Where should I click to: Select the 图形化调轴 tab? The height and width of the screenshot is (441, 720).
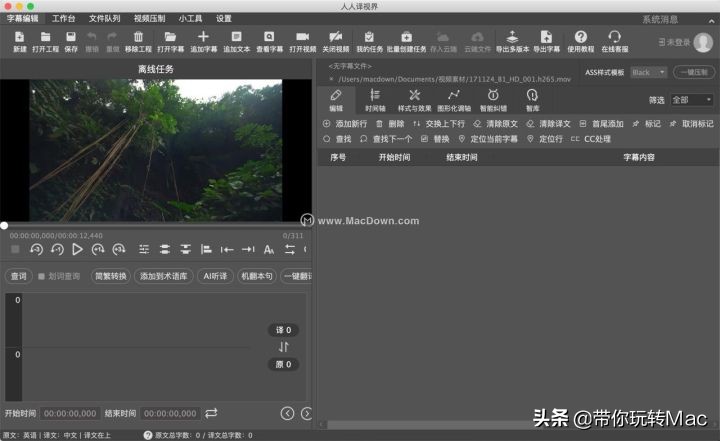[454, 101]
